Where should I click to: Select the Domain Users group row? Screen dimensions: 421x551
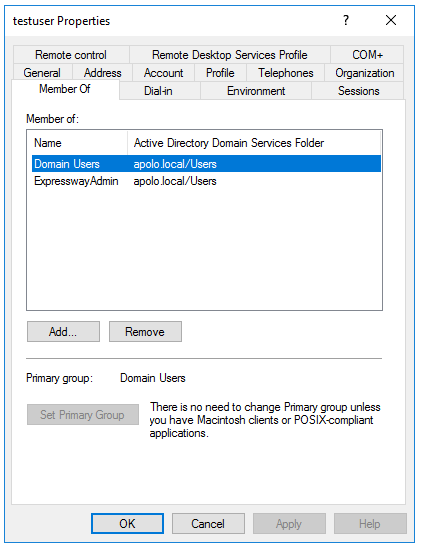click(x=206, y=164)
